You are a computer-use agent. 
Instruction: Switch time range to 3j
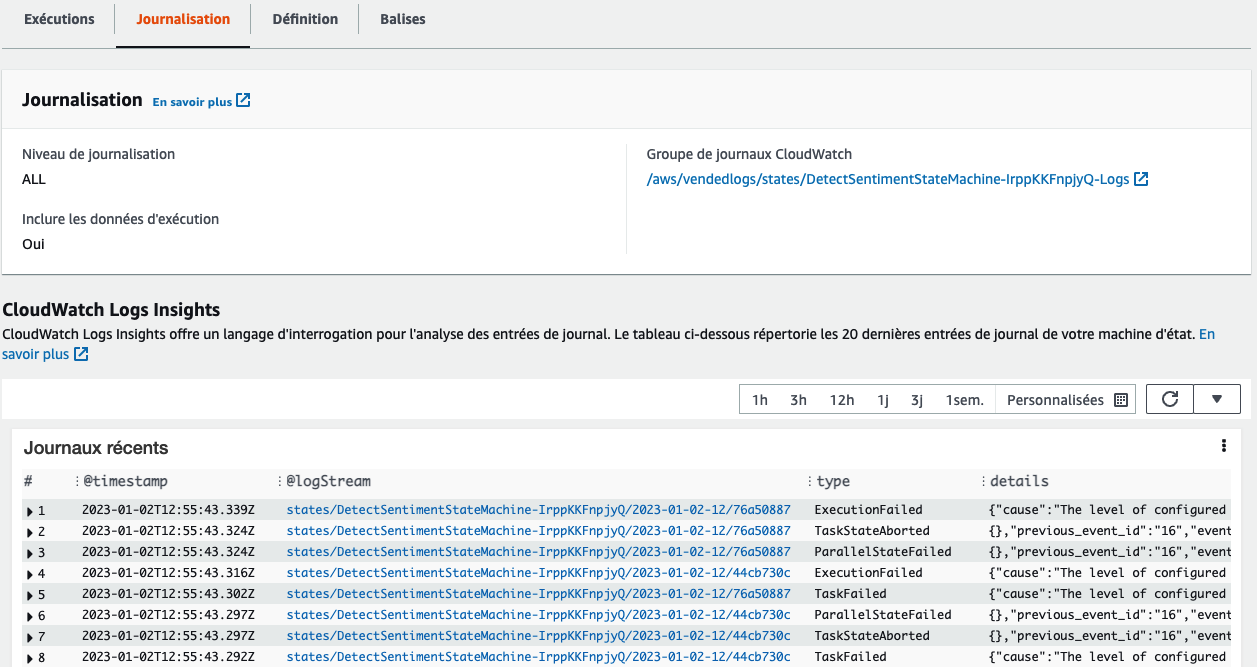(917, 400)
